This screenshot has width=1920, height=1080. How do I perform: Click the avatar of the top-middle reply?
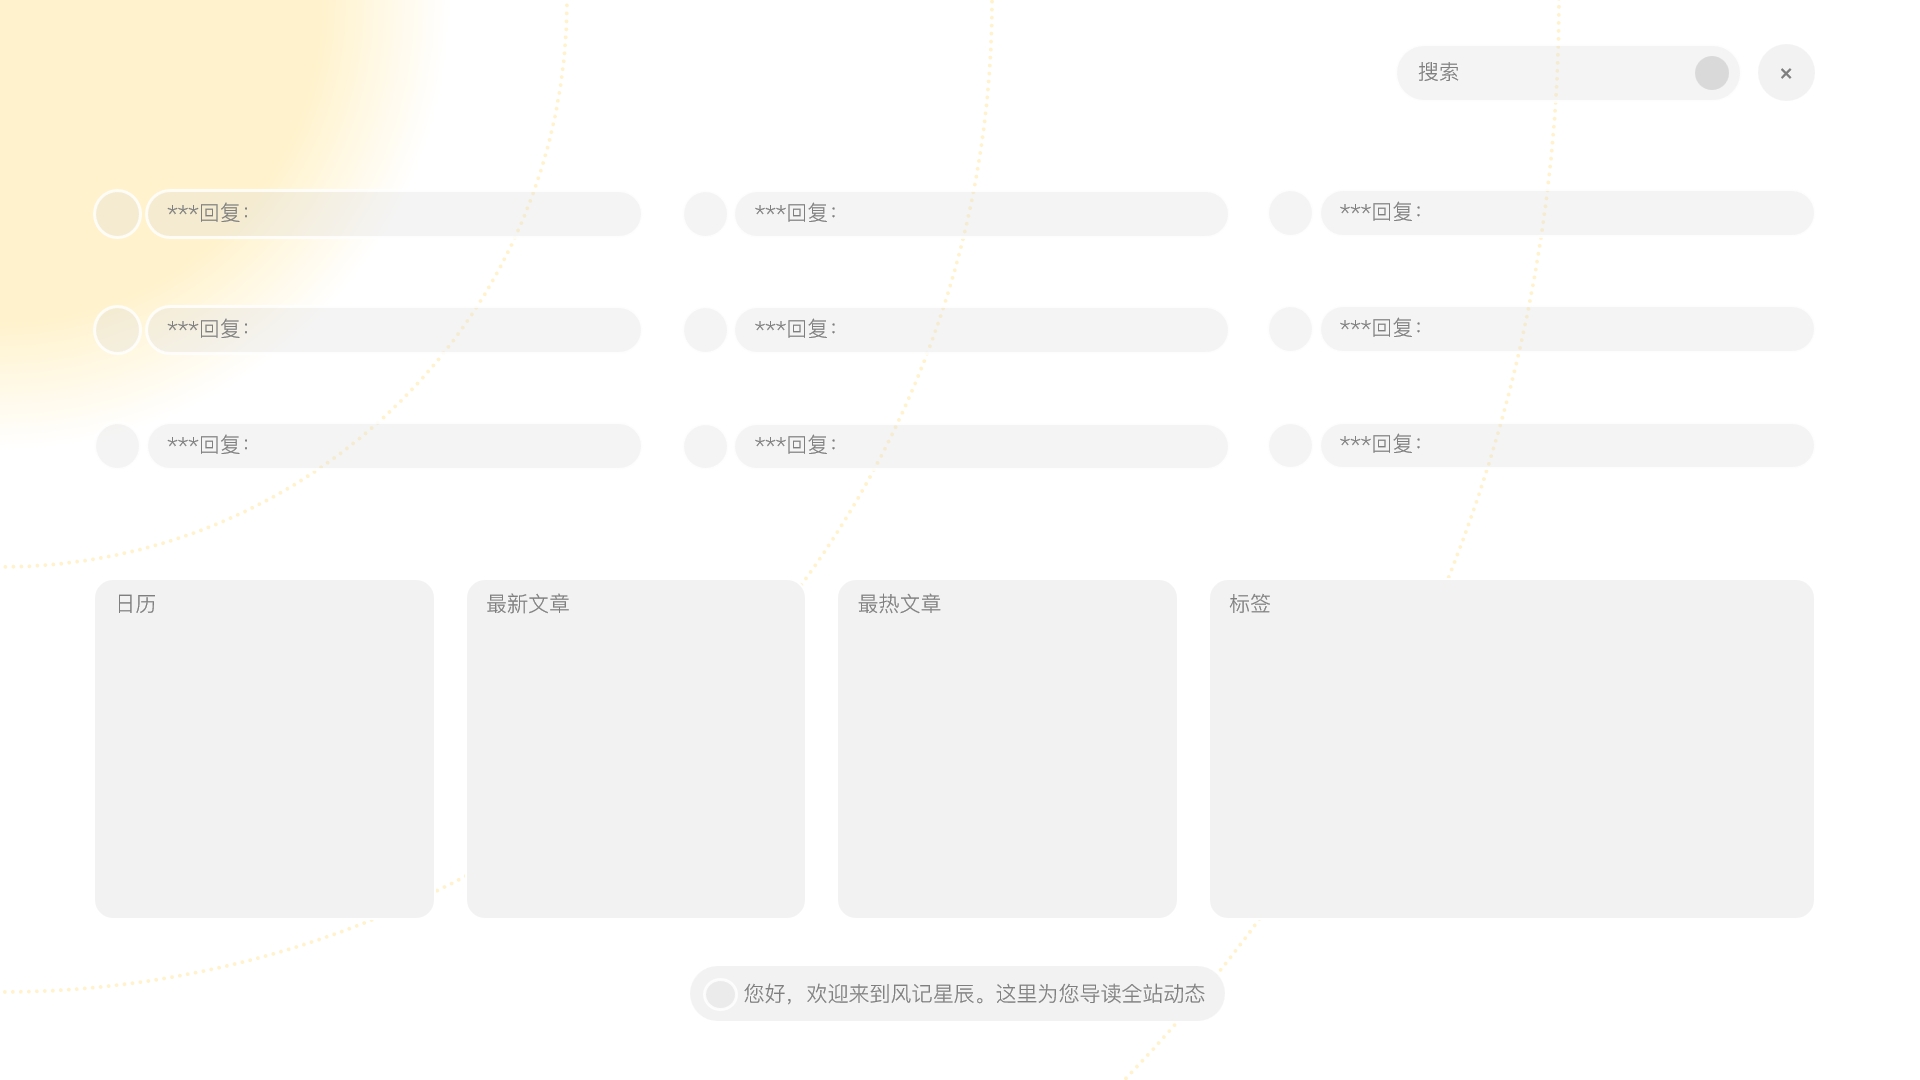coord(705,214)
